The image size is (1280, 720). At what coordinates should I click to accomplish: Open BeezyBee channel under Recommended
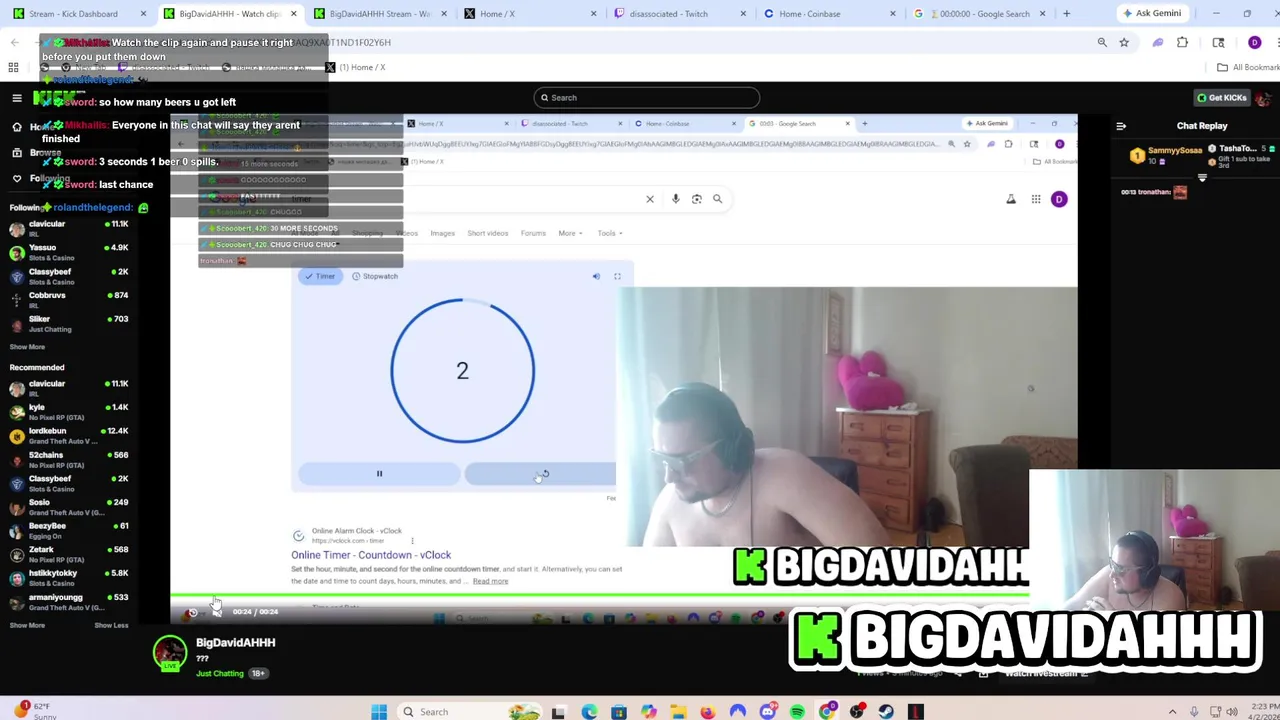click(x=69, y=531)
